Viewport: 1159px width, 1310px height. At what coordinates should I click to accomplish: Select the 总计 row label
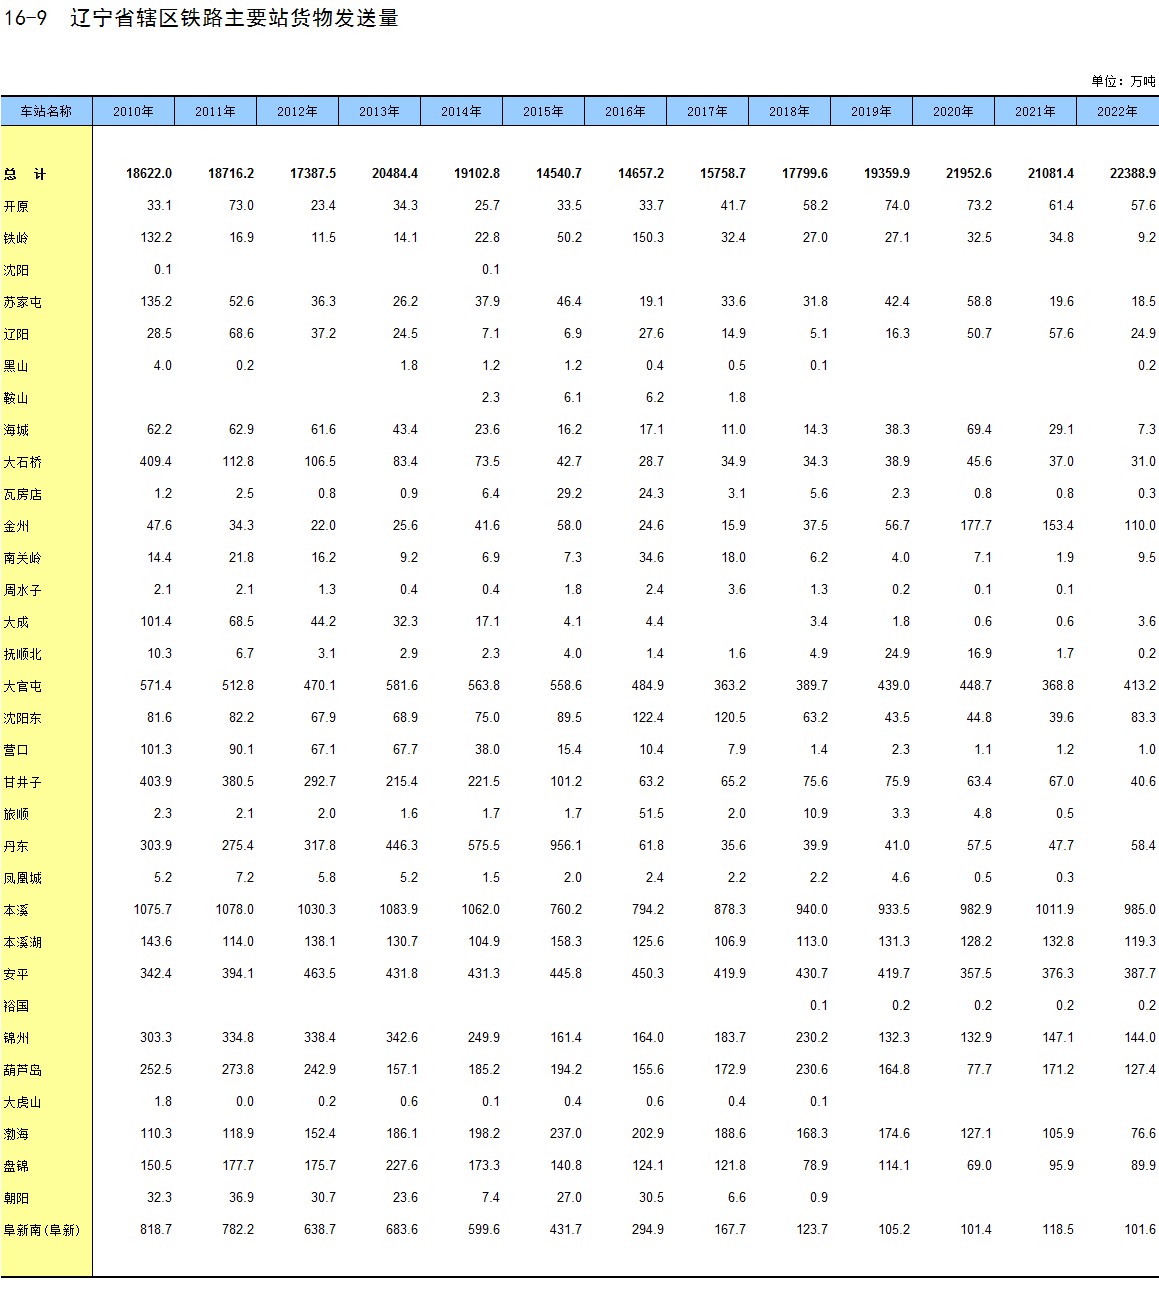(x=24, y=174)
